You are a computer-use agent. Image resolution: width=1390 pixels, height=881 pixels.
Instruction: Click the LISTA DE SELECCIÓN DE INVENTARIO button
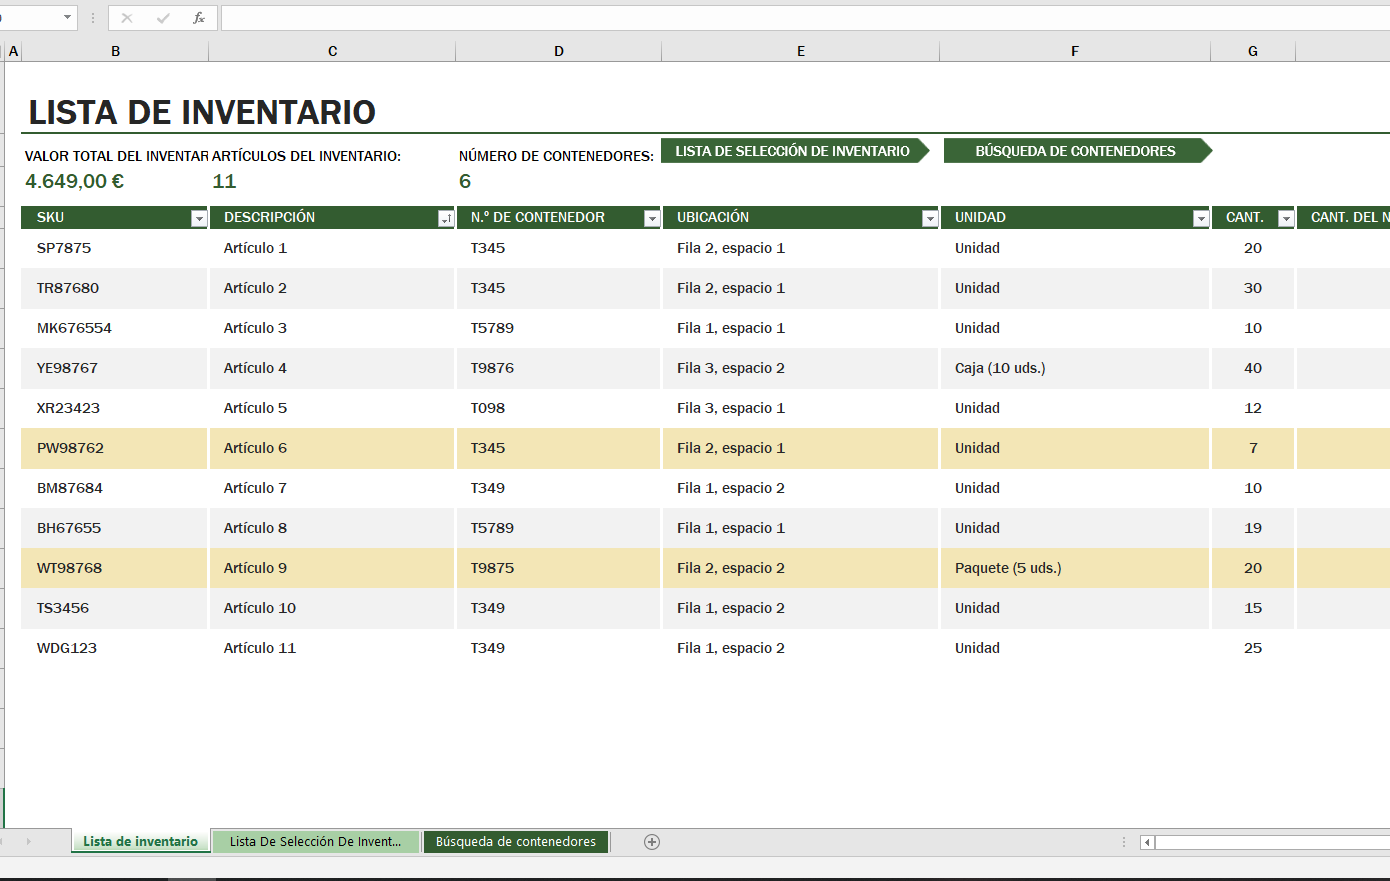pos(793,151)
